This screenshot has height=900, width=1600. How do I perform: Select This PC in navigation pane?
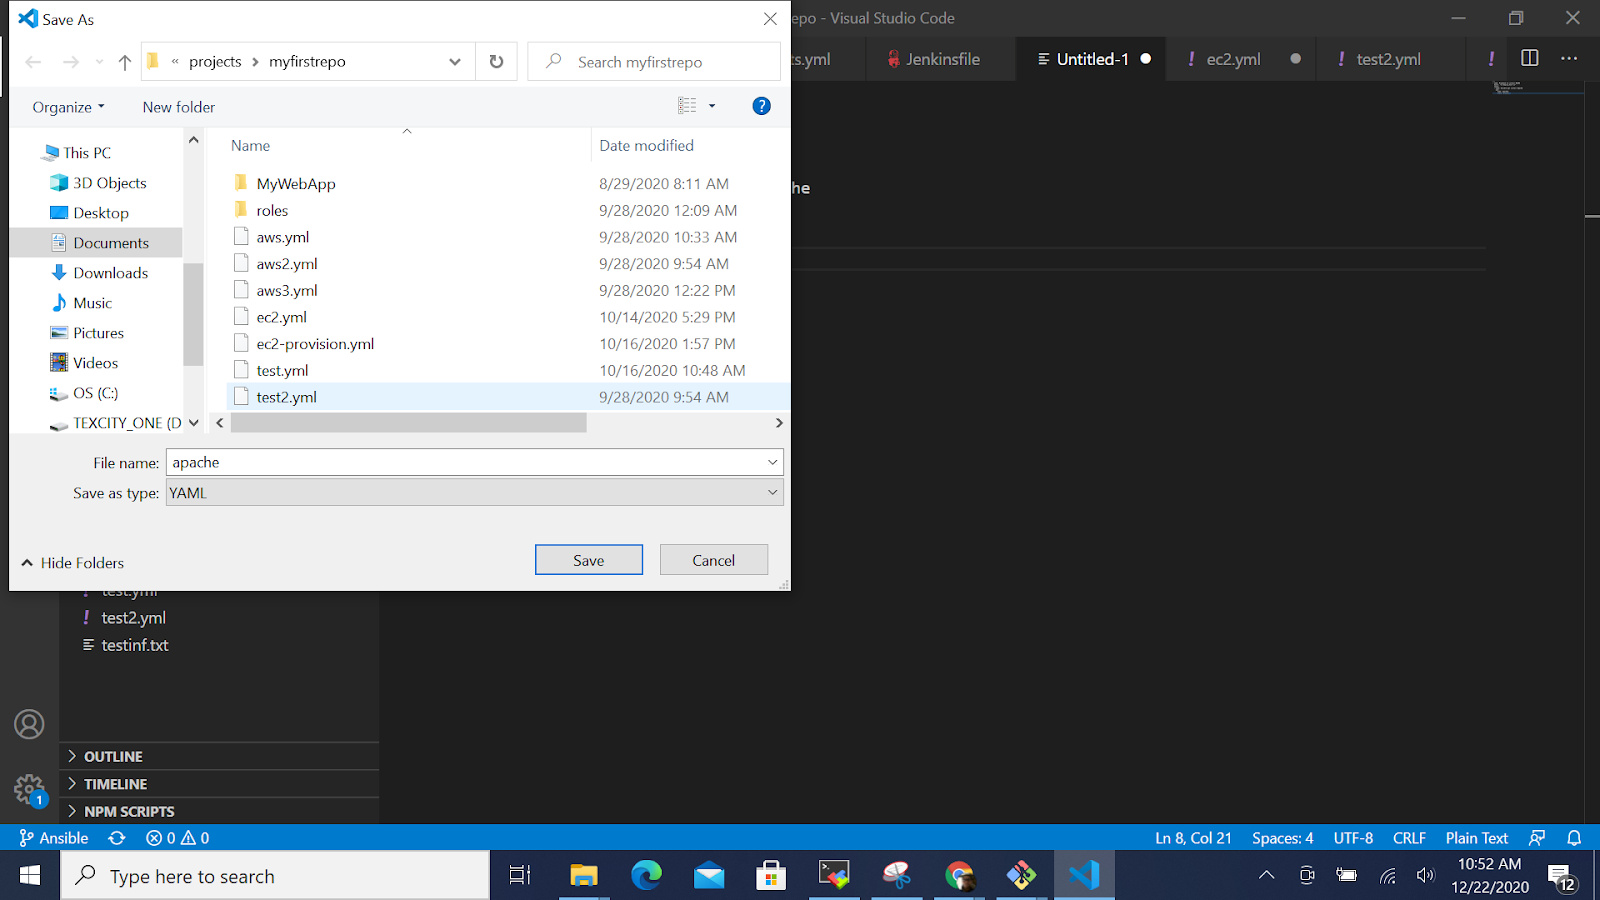(87, 153)
